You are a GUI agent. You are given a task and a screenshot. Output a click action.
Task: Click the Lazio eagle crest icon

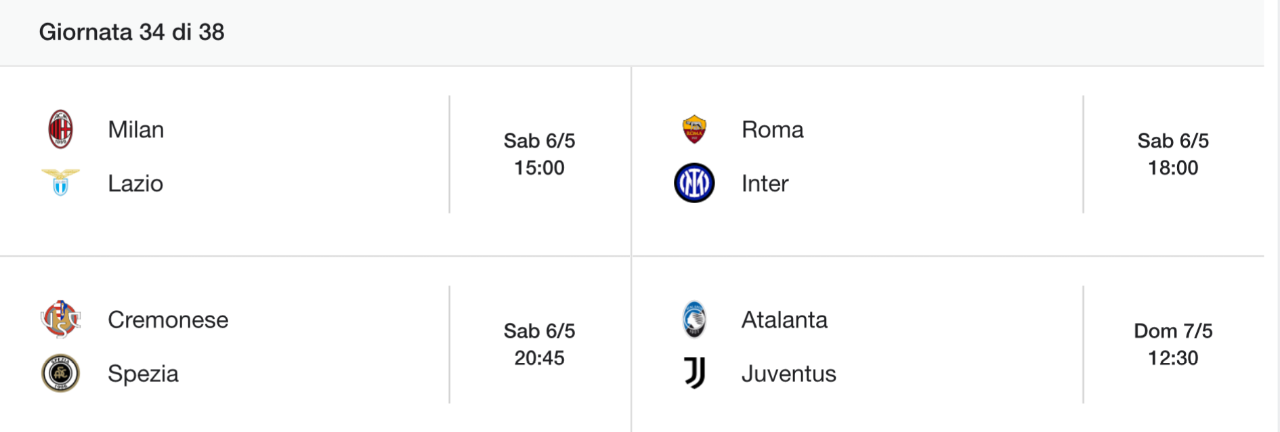pos(61,183)
